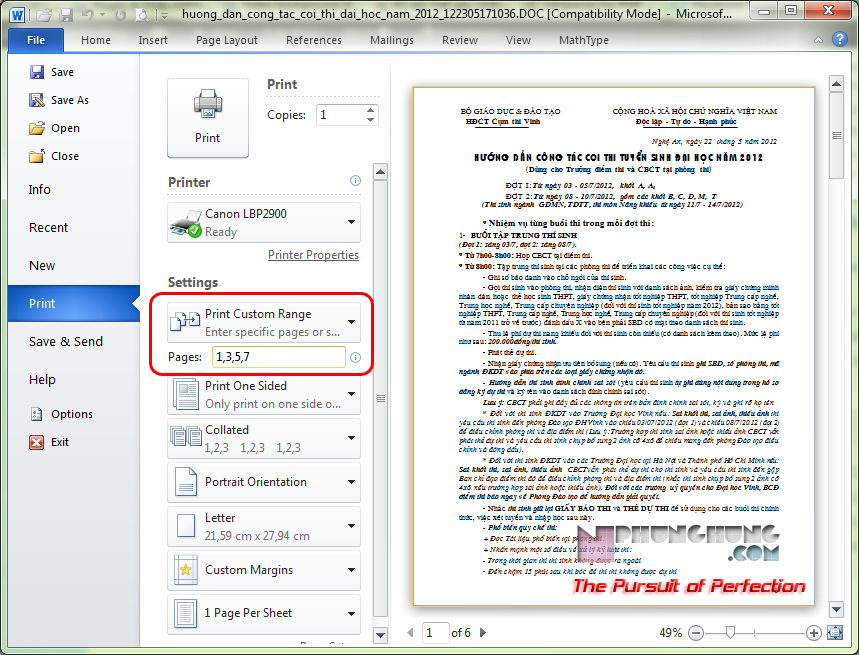Click the zoom to page icon
The width and height of the screenshot is (859, 655).
coord(838,633)
